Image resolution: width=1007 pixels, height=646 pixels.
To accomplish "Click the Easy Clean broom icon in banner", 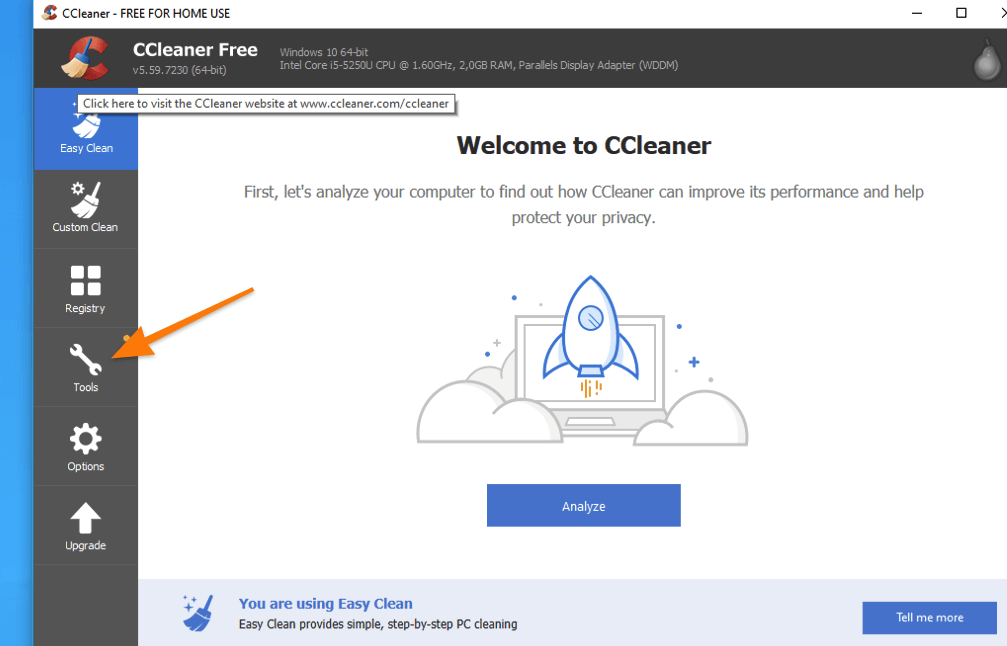I will tap(198, 613).
